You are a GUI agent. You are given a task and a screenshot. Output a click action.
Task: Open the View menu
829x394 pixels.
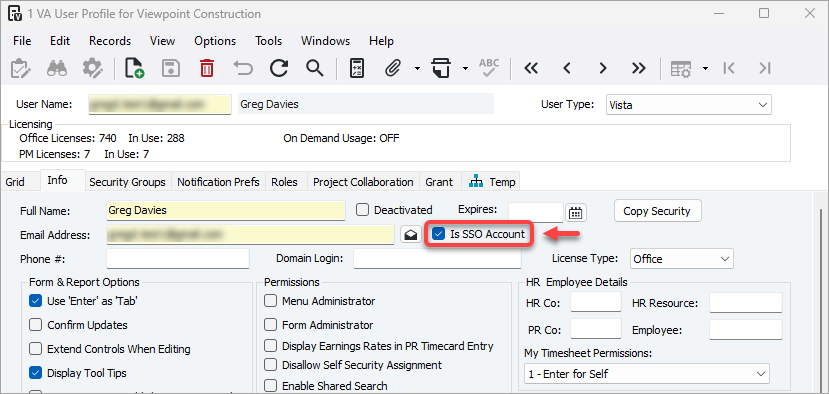pyautogui.click(x=162, y=41)
